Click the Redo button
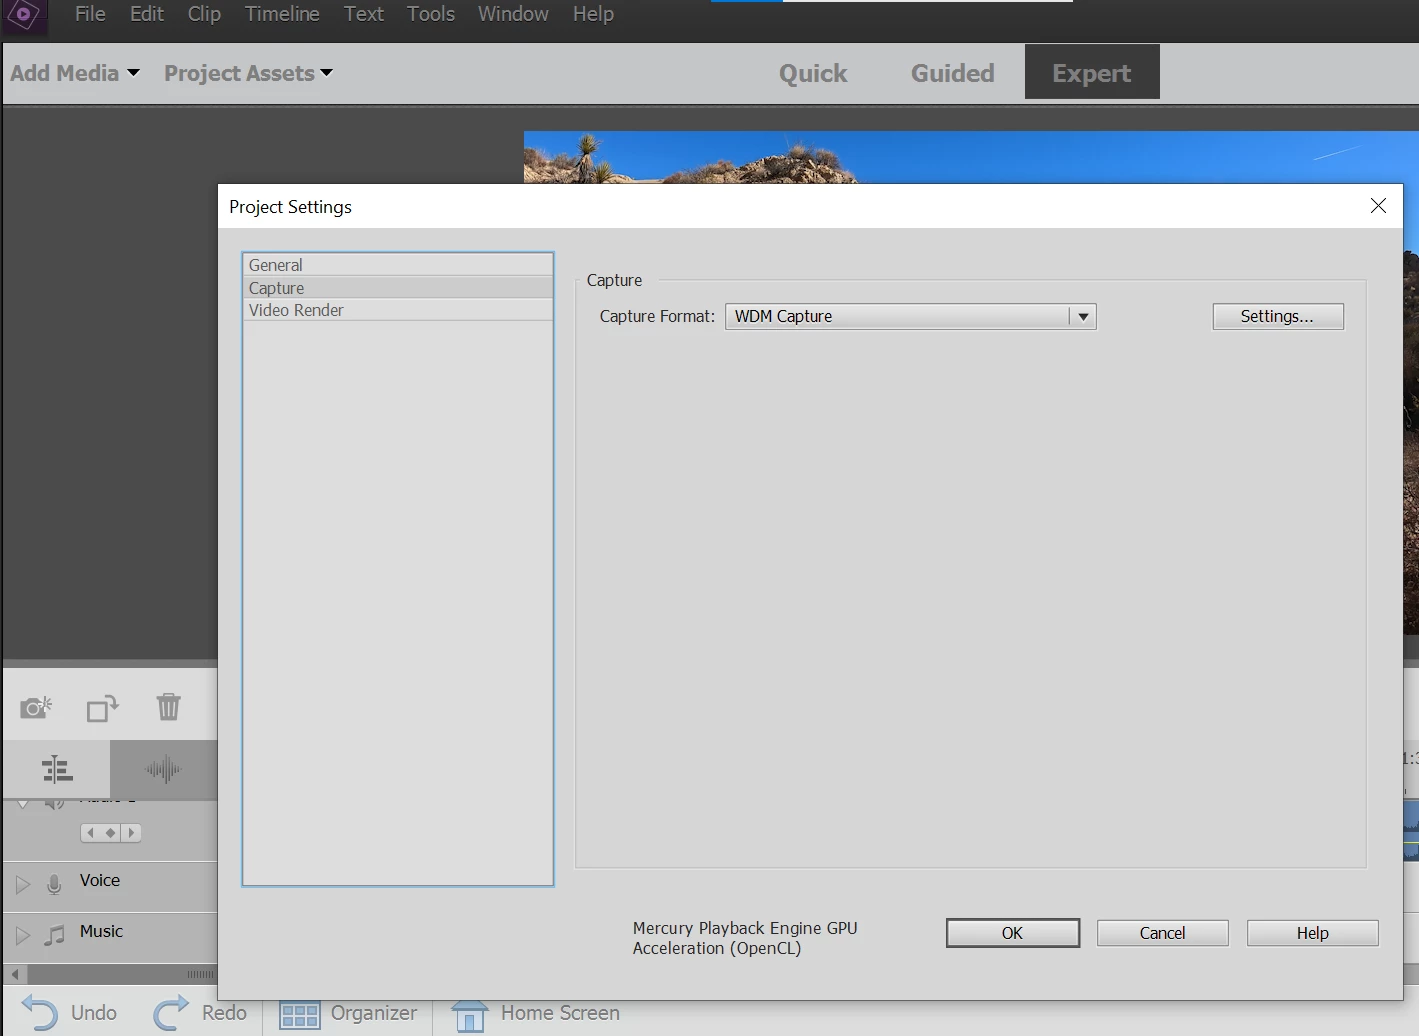1419x1036 pixels. [199, 1013]
